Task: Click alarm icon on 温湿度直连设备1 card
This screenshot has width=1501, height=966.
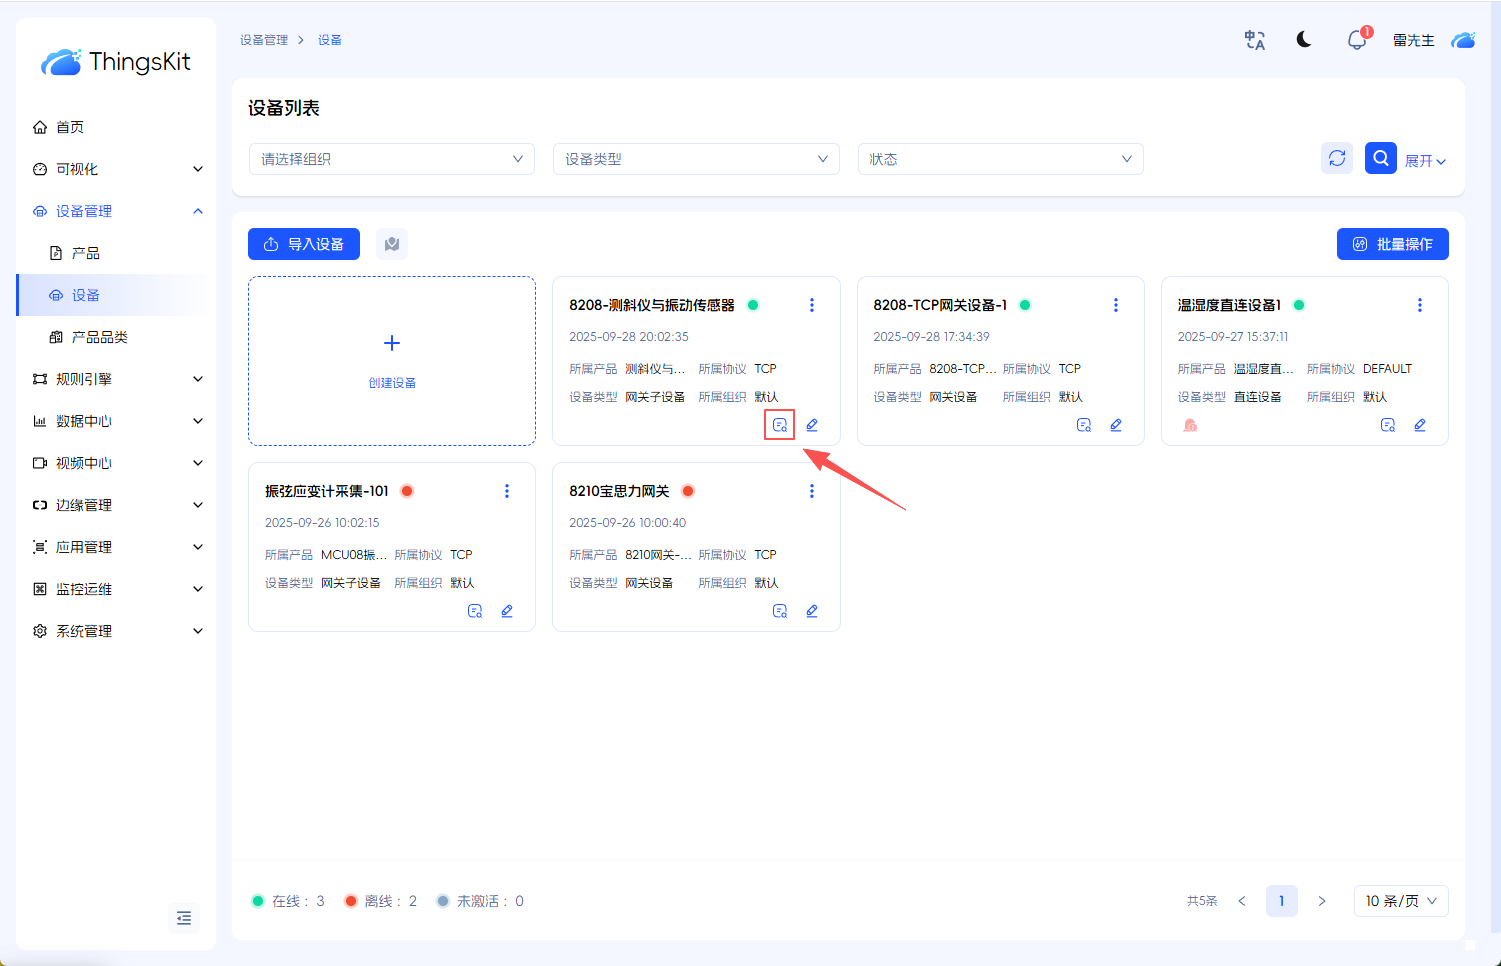Action: 1190,425
